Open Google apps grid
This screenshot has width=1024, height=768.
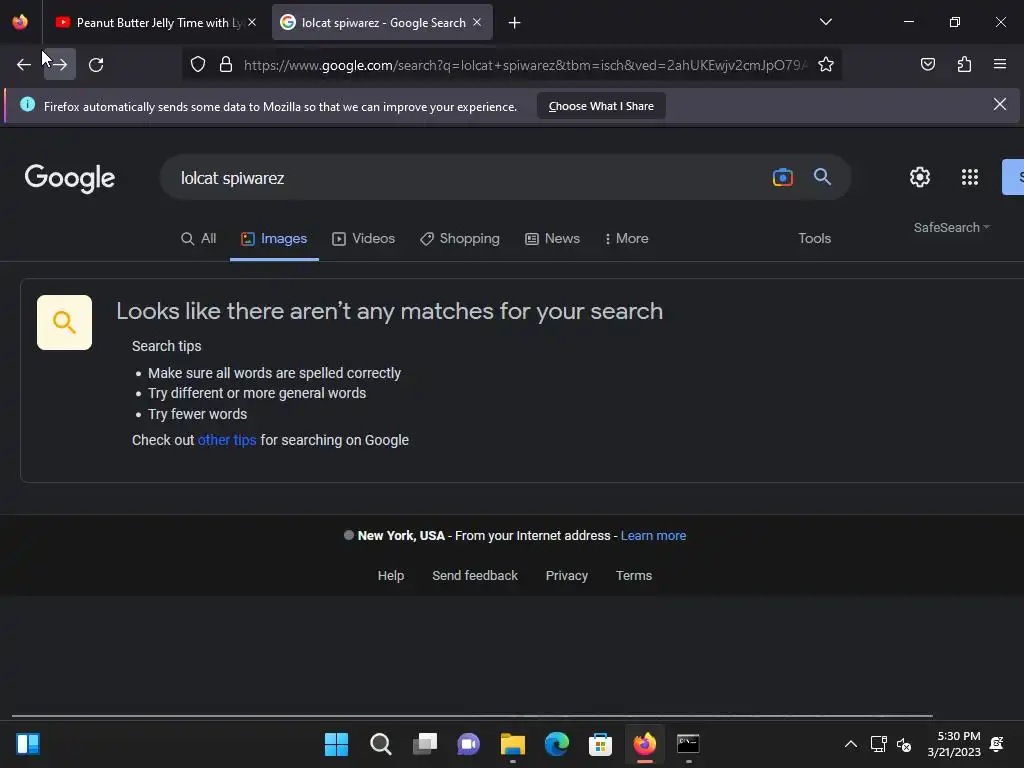970,177
